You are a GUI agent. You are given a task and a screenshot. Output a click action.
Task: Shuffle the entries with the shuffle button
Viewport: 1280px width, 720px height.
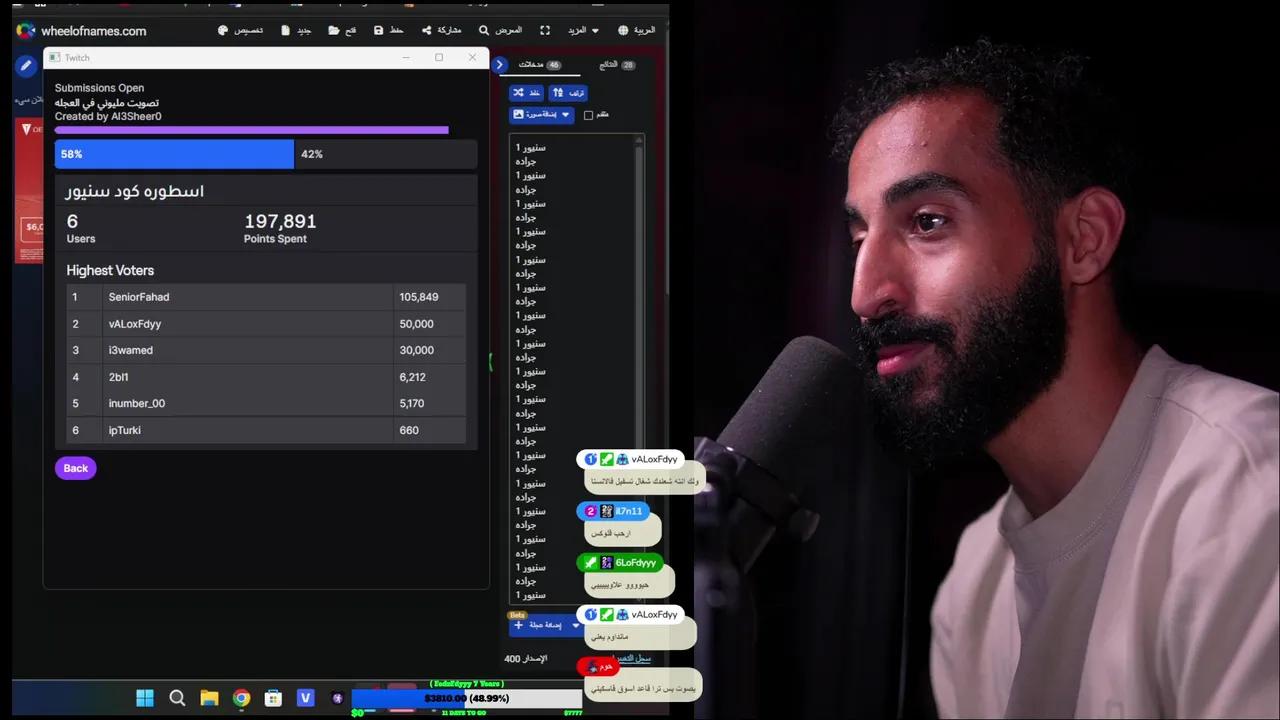(x=526, y=93)
